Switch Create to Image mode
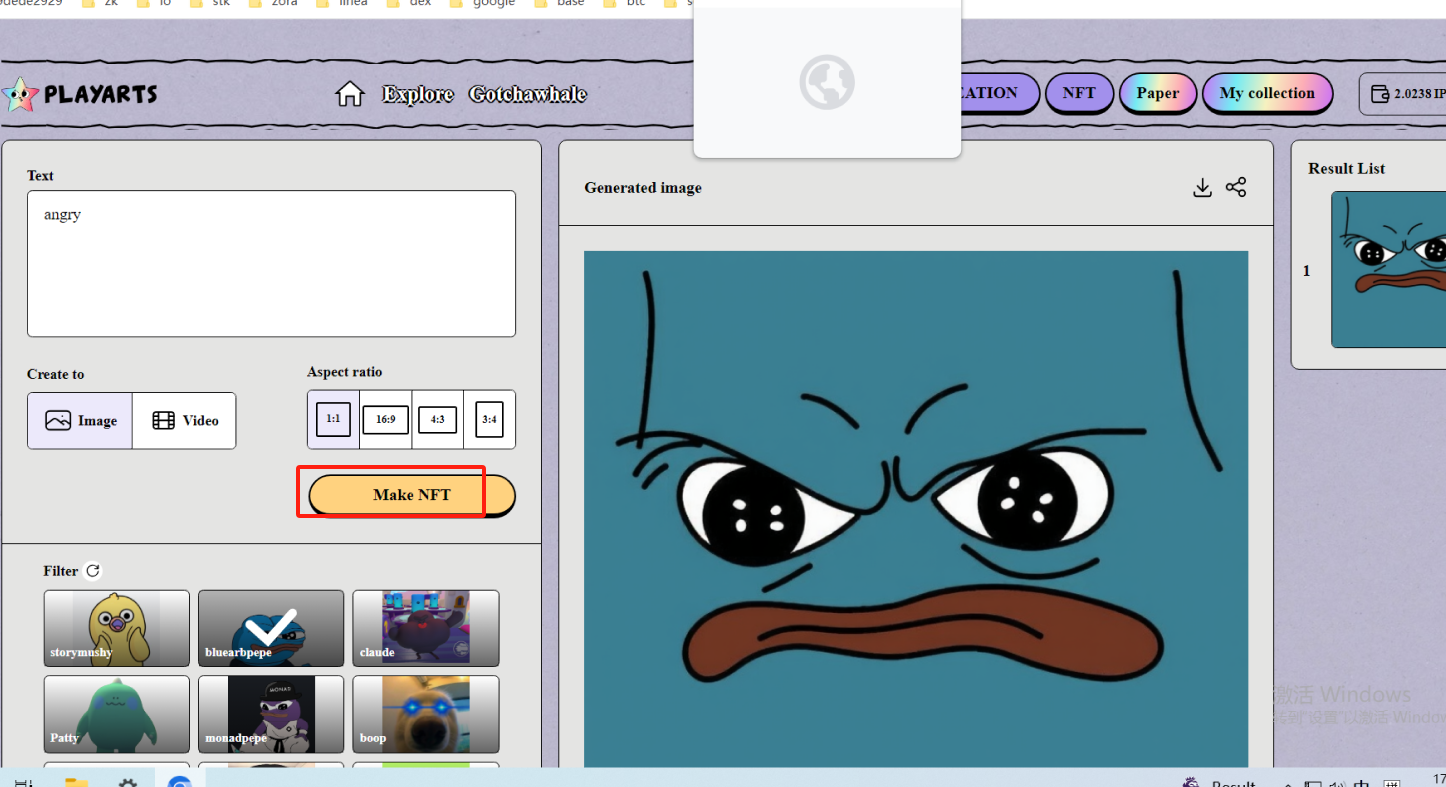This screenshot has height=787, width=1446. tap(80, 421)
